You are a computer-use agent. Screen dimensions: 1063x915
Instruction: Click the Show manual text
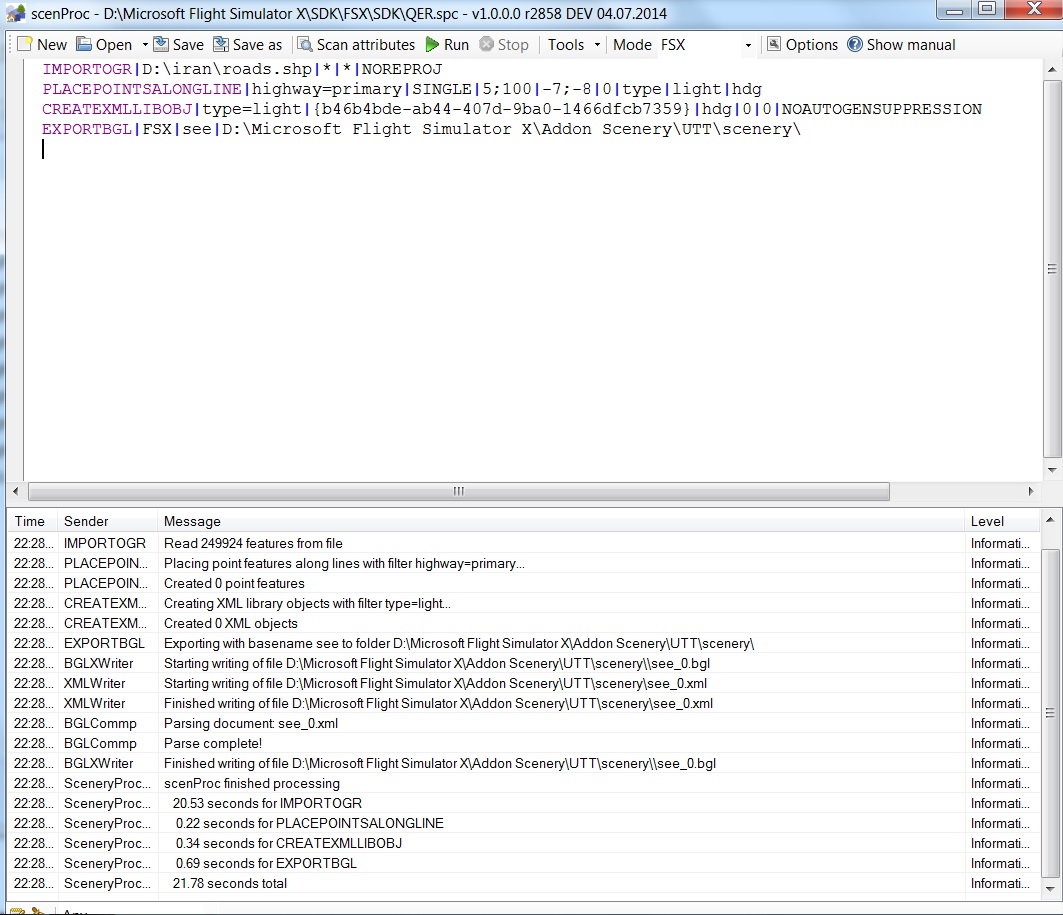coord(910,45)
